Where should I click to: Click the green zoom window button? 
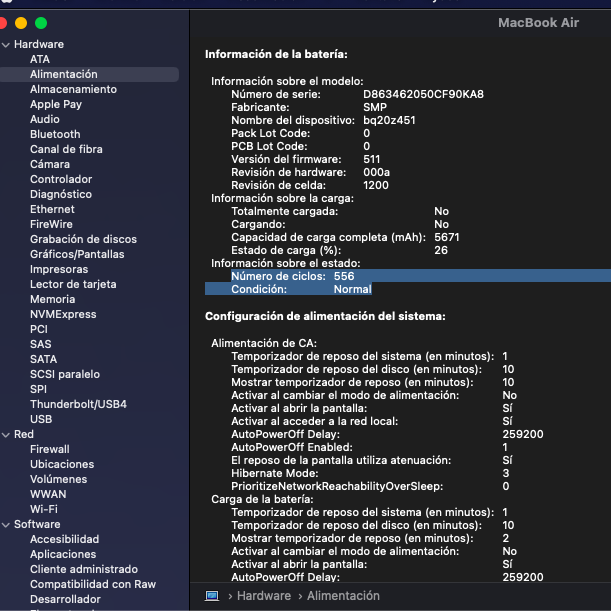point(41,22)
